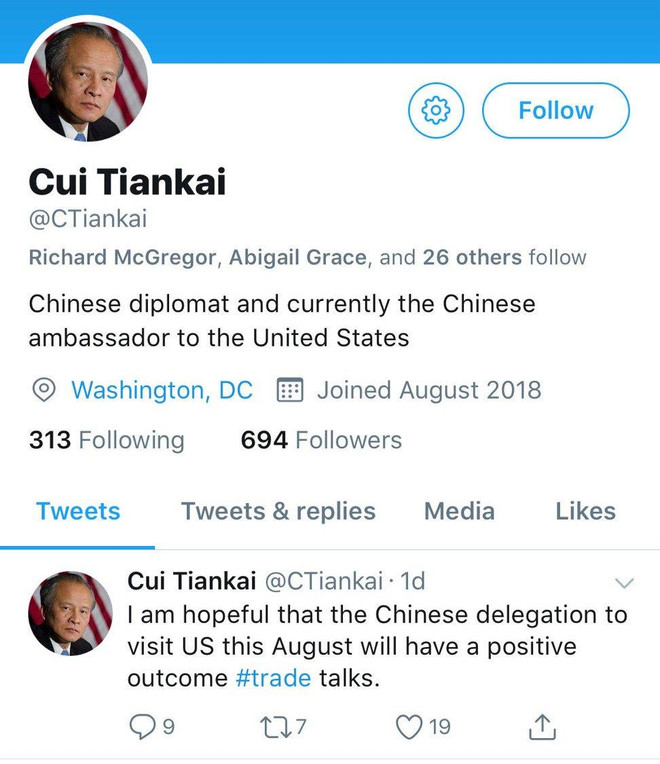Open the profile settings gear icon

click(x=436, y=110)
